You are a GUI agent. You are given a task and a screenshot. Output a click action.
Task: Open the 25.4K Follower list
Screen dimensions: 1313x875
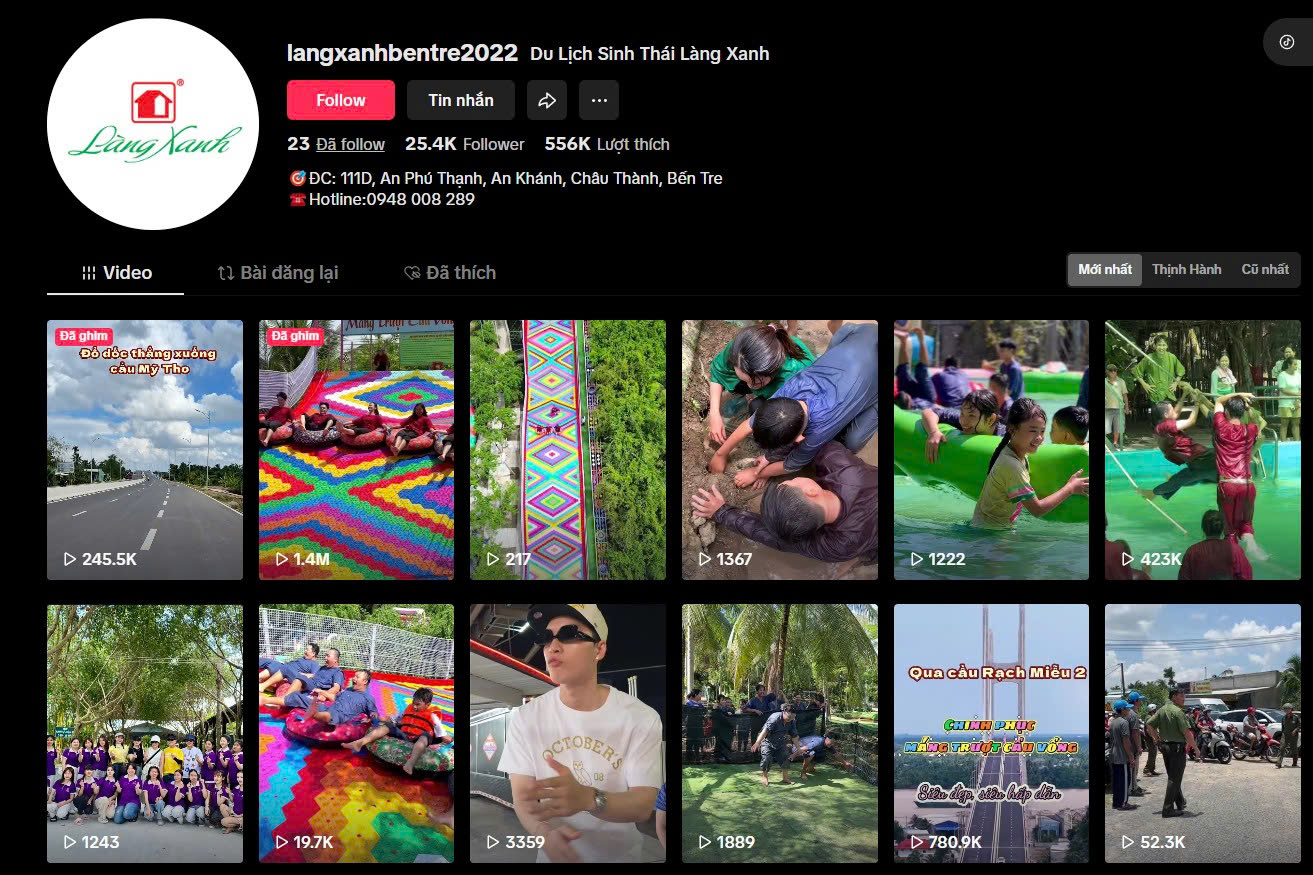(x=465, y=144)
